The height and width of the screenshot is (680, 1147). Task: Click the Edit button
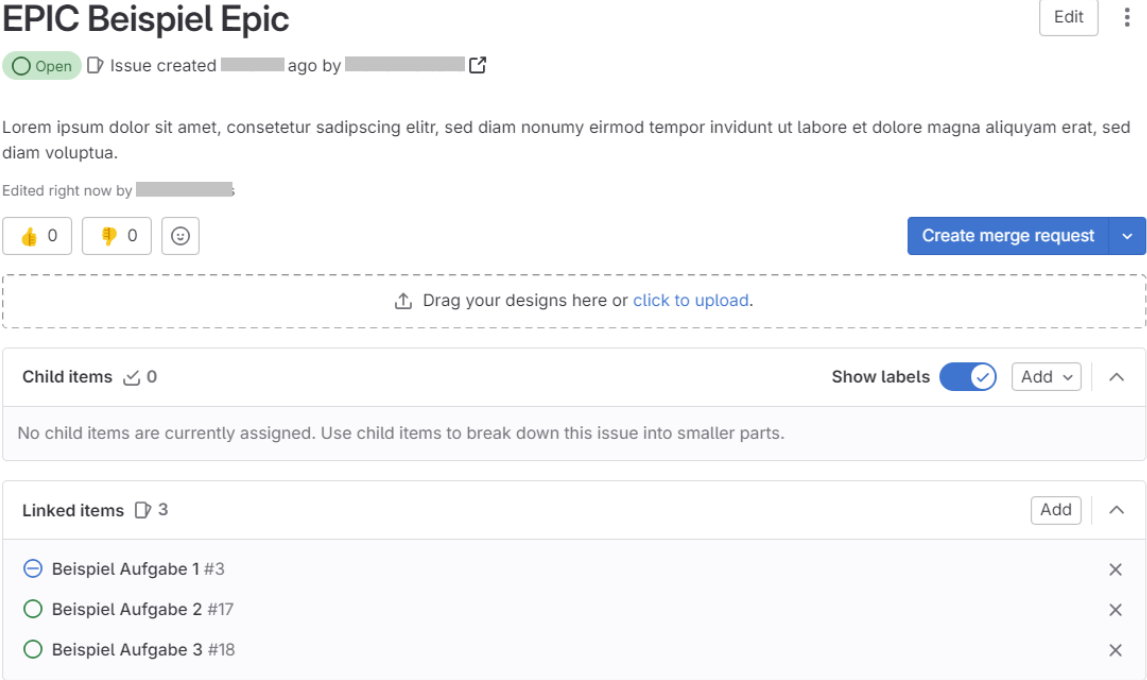pyautogui.click(x=1068, y=17)
